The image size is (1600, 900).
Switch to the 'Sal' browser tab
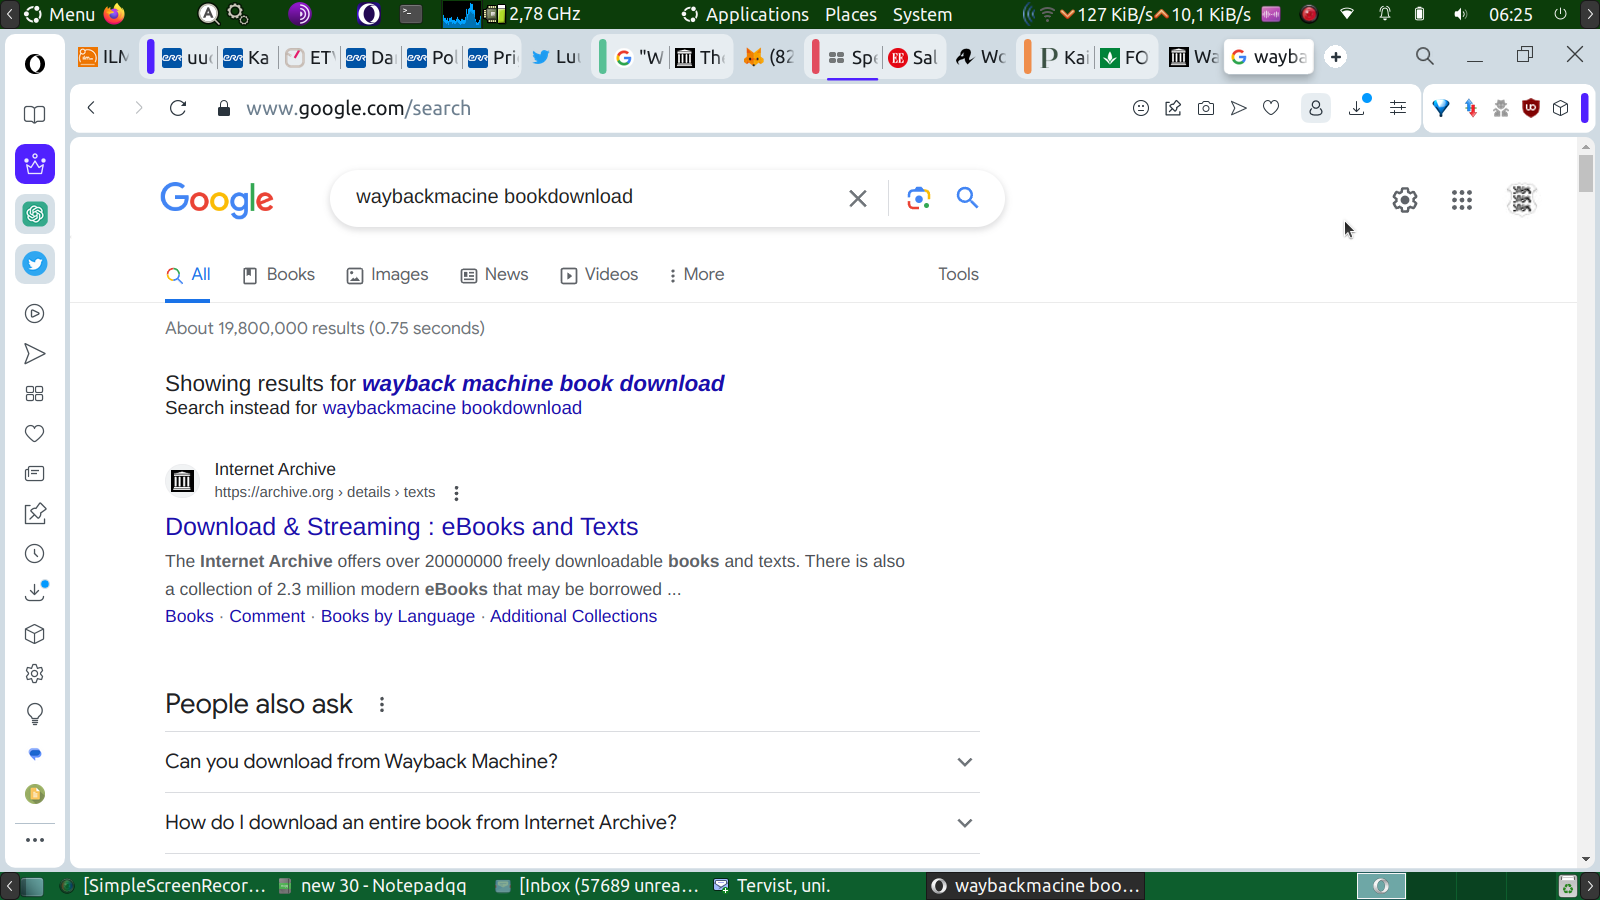(913, 57)
